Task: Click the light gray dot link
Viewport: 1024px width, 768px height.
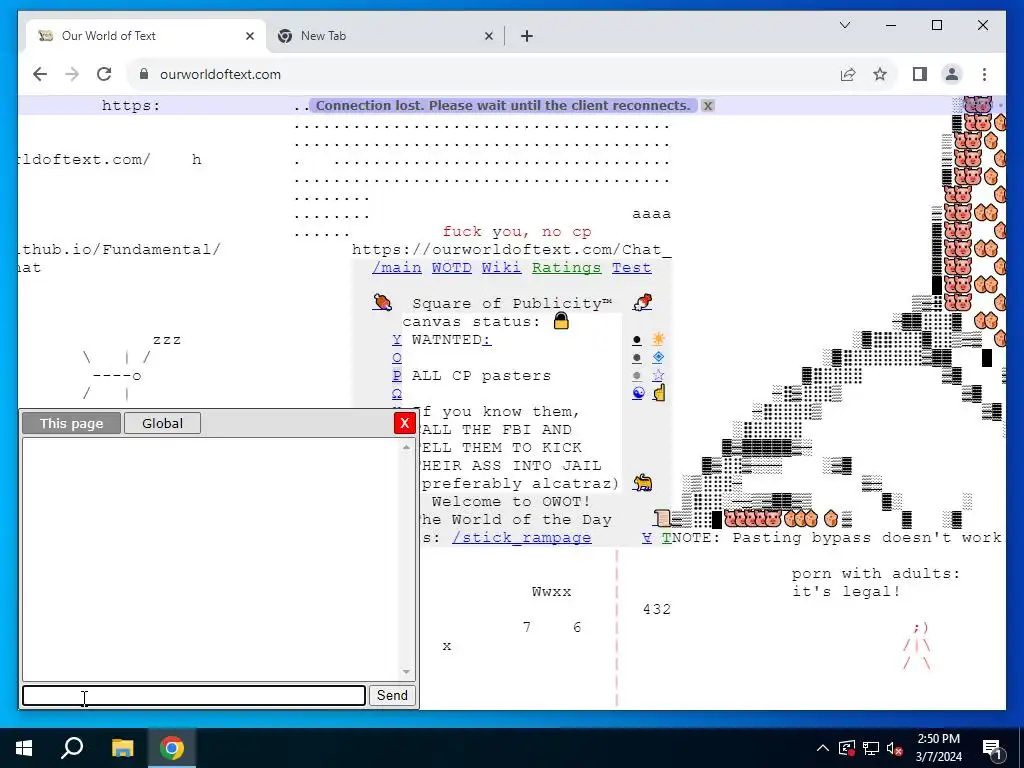Action: click(x=637, y=376)
